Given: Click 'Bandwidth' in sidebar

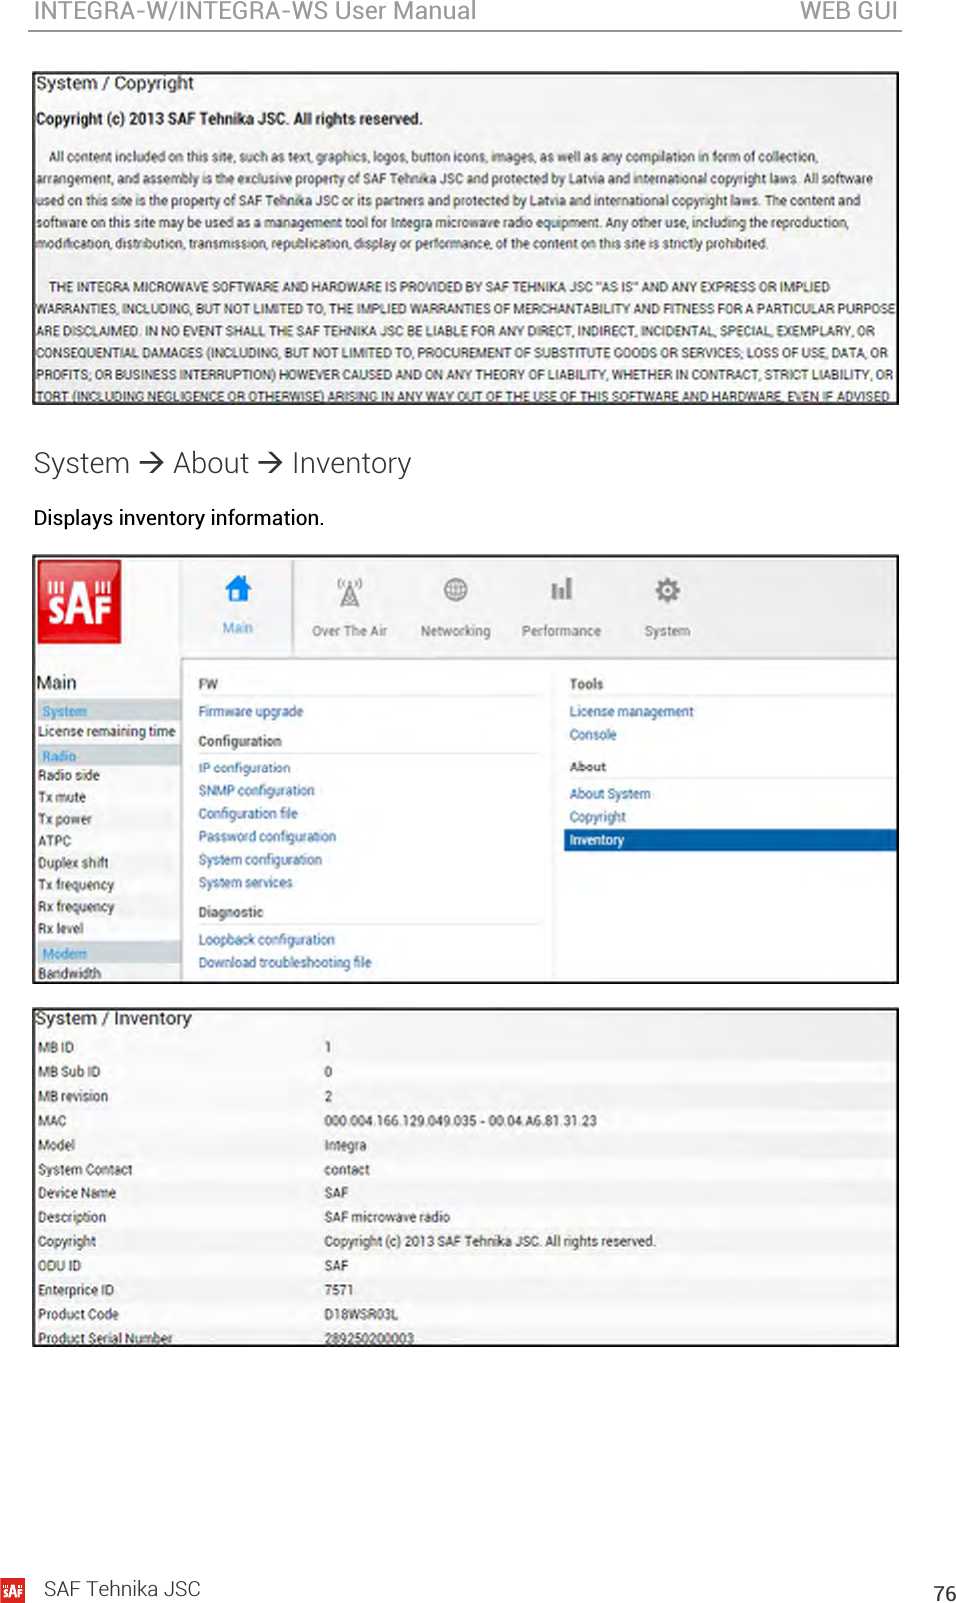Looking at the screenshot, I should (69, 973).
